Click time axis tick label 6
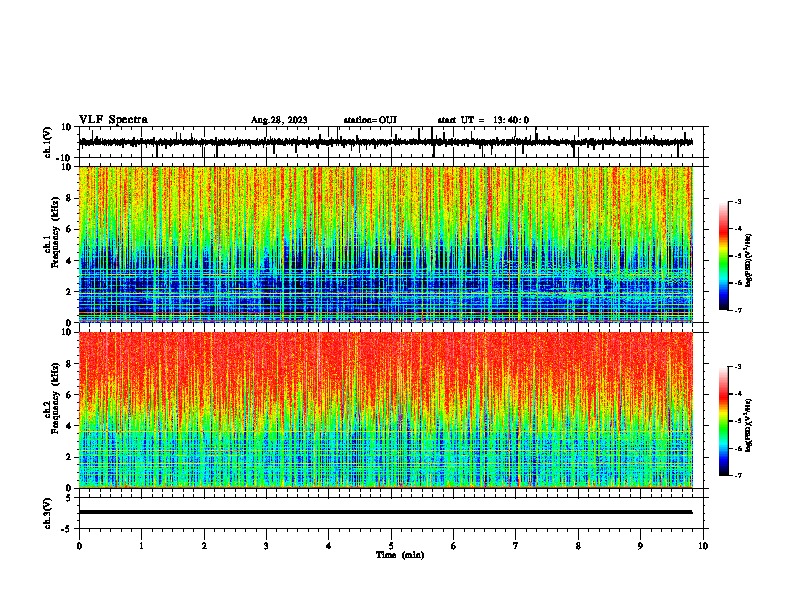 point(454,546)
